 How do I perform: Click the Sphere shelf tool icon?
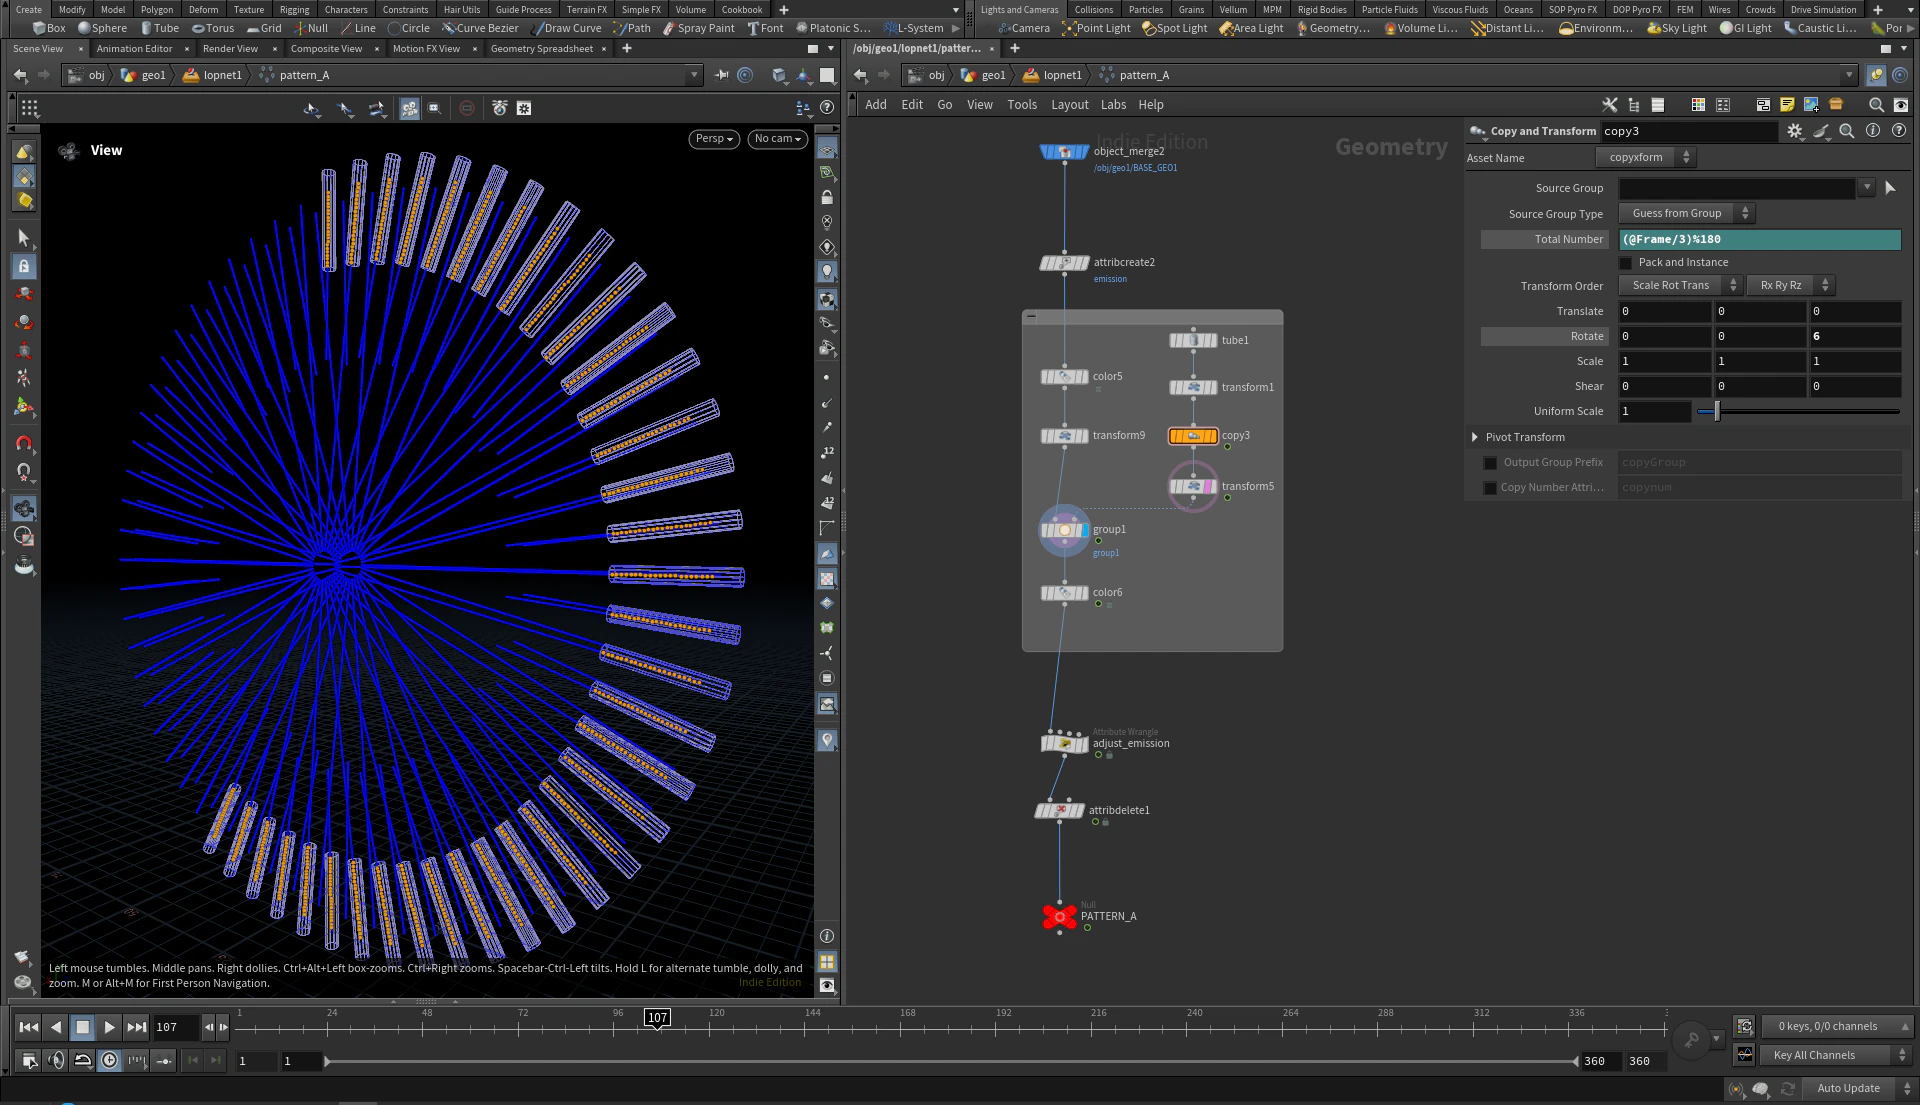pyautogui.click(x=85, y=28)
